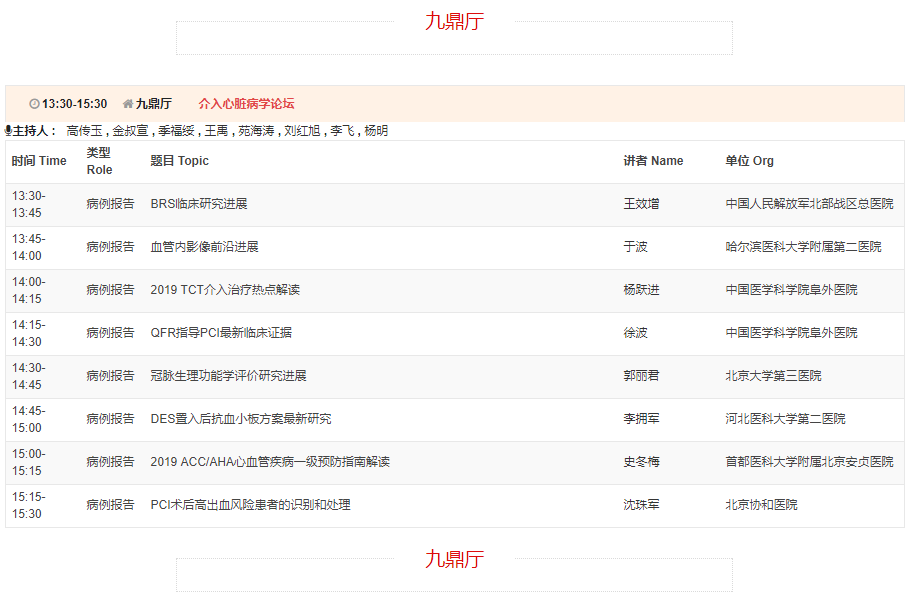This screenshot has height=610, width=909.
Task: Click 病例报告 in the 沈珠军 row
Action: coord(110,504)
